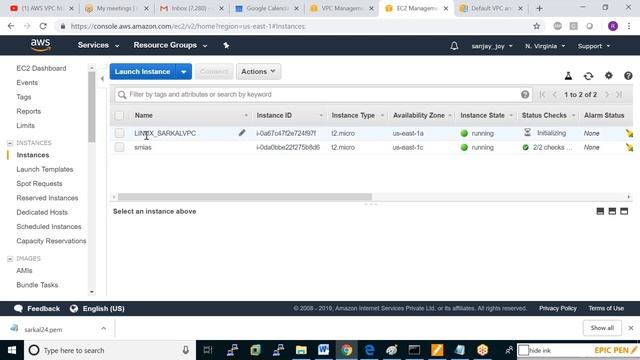640x360 pixels.
Task: Click alarm icon for smias row
Action: (629, 147)
